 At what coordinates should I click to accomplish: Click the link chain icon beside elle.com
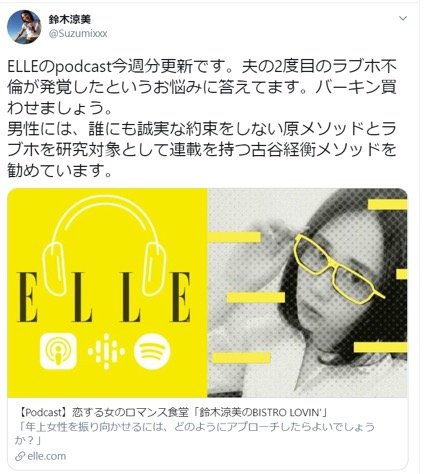coord(20,456)
